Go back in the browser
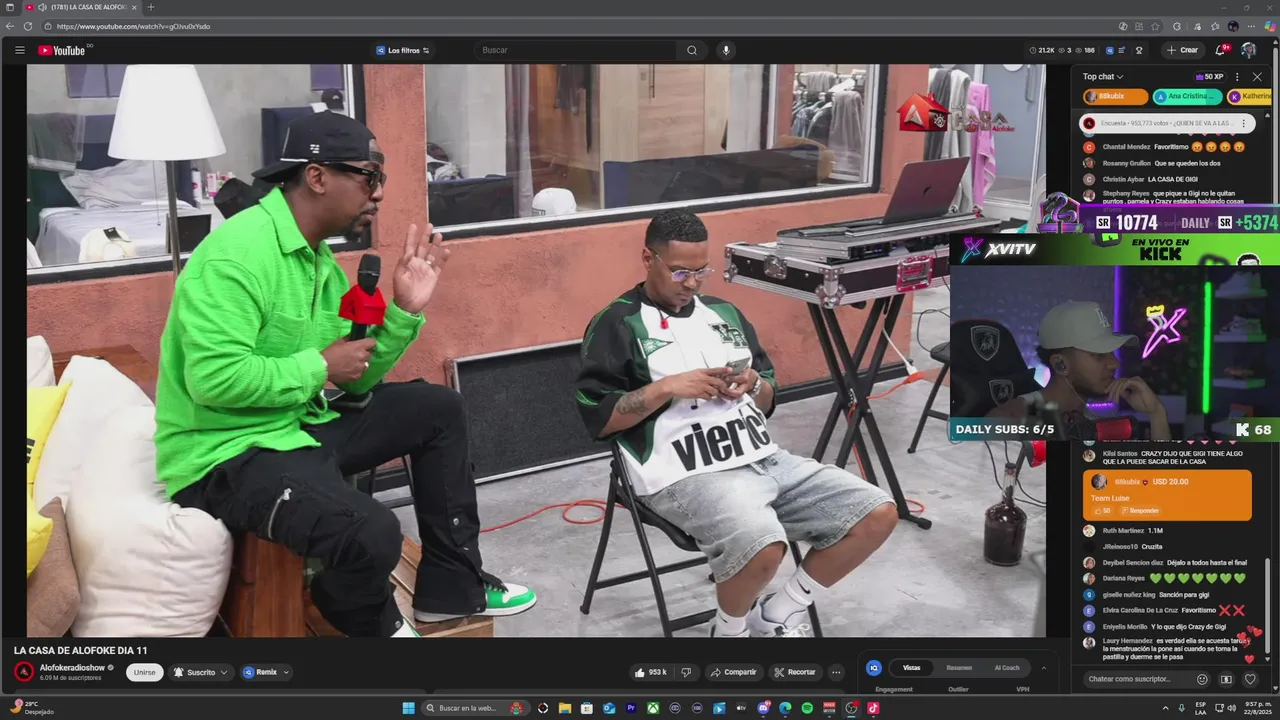Viewport: 1280px width, 720px height. pyautogui.click(x=10, y=26)
